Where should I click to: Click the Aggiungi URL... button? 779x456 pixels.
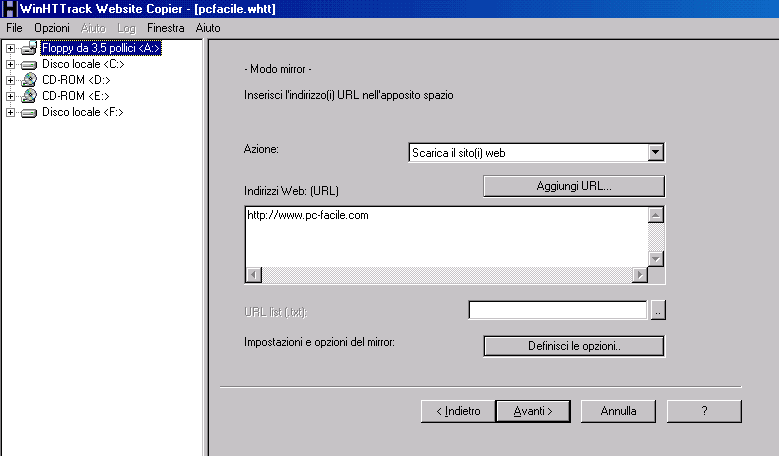tap(574, 186)
